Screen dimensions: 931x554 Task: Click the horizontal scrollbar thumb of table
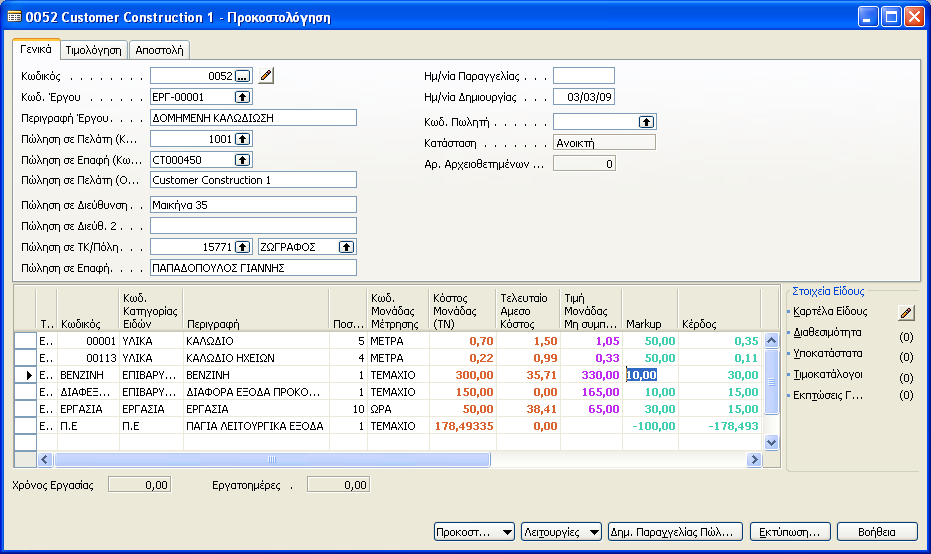click(272, 459)
